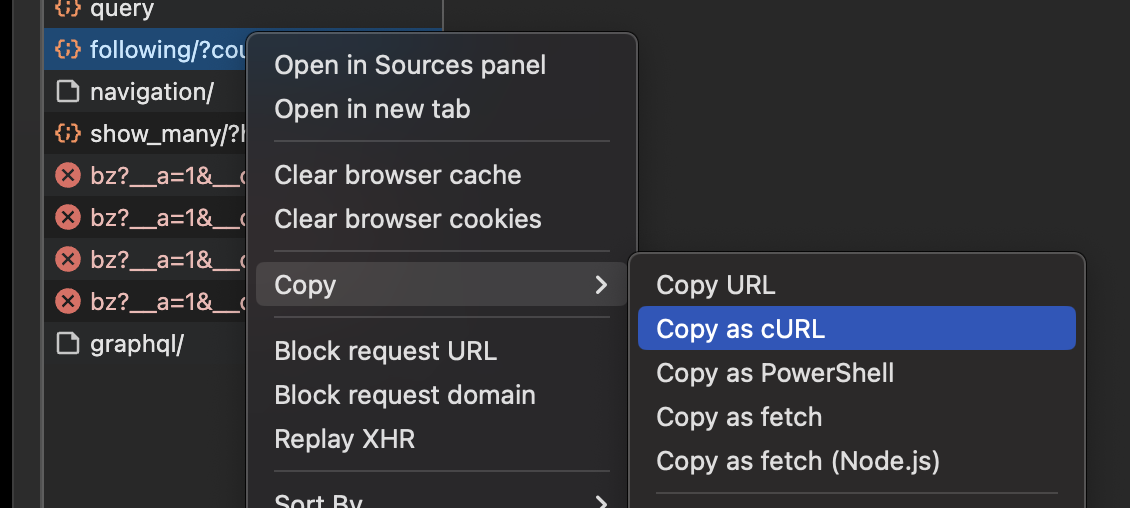Select Clear browser cookies
Image resolution: width=1130 pixels, height=508 pixels.
(x=408, y=219)
